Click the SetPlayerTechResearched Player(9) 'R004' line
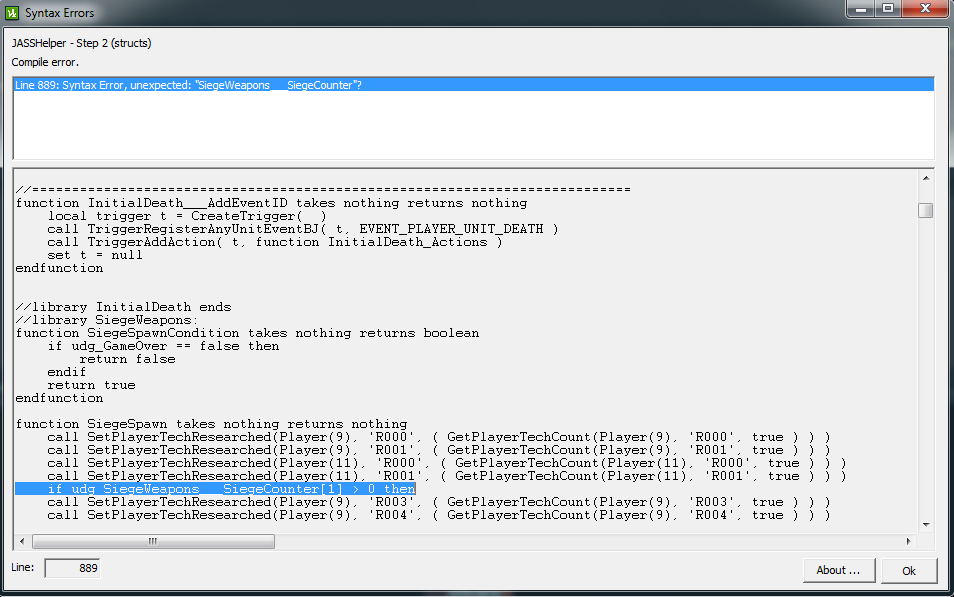The image size is (954, 597). pyautogui.click(x=439, y=515)
